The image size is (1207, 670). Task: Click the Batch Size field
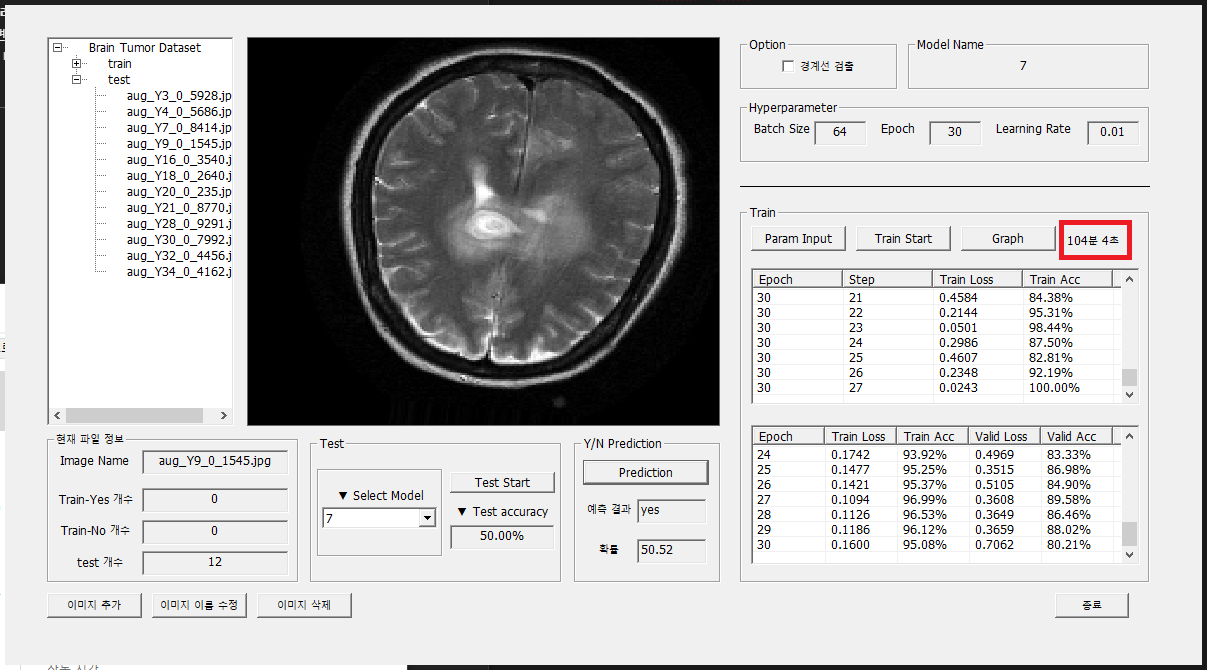[x=840, y=132]
